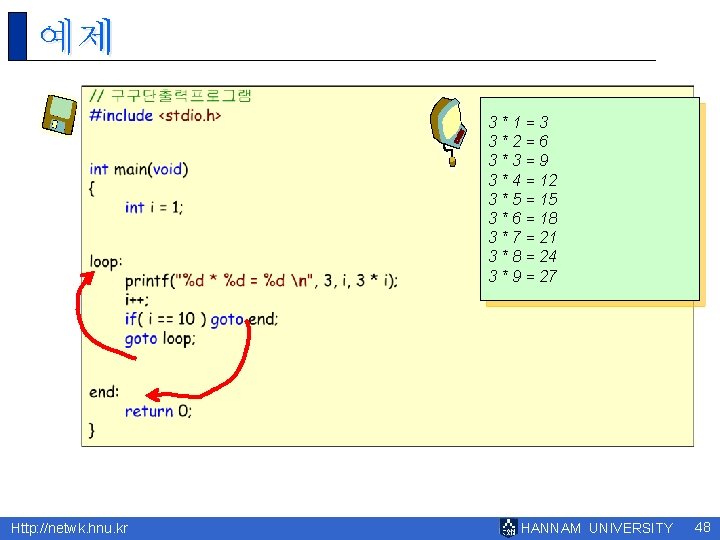Click the 'loop:' label
Image resolution: width=720 pixels, height=540 pixels.
pos(106,261)
